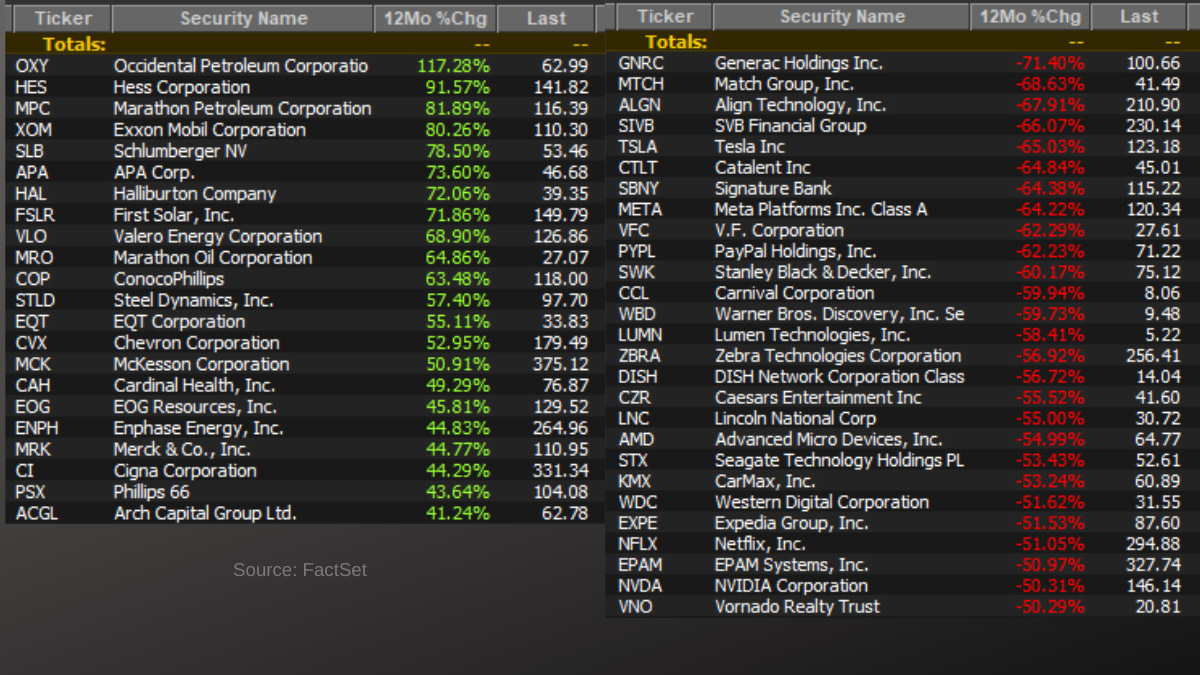
Task: Click Stanley Black & Decker, Inc.
Action: (x=823, y=272)
